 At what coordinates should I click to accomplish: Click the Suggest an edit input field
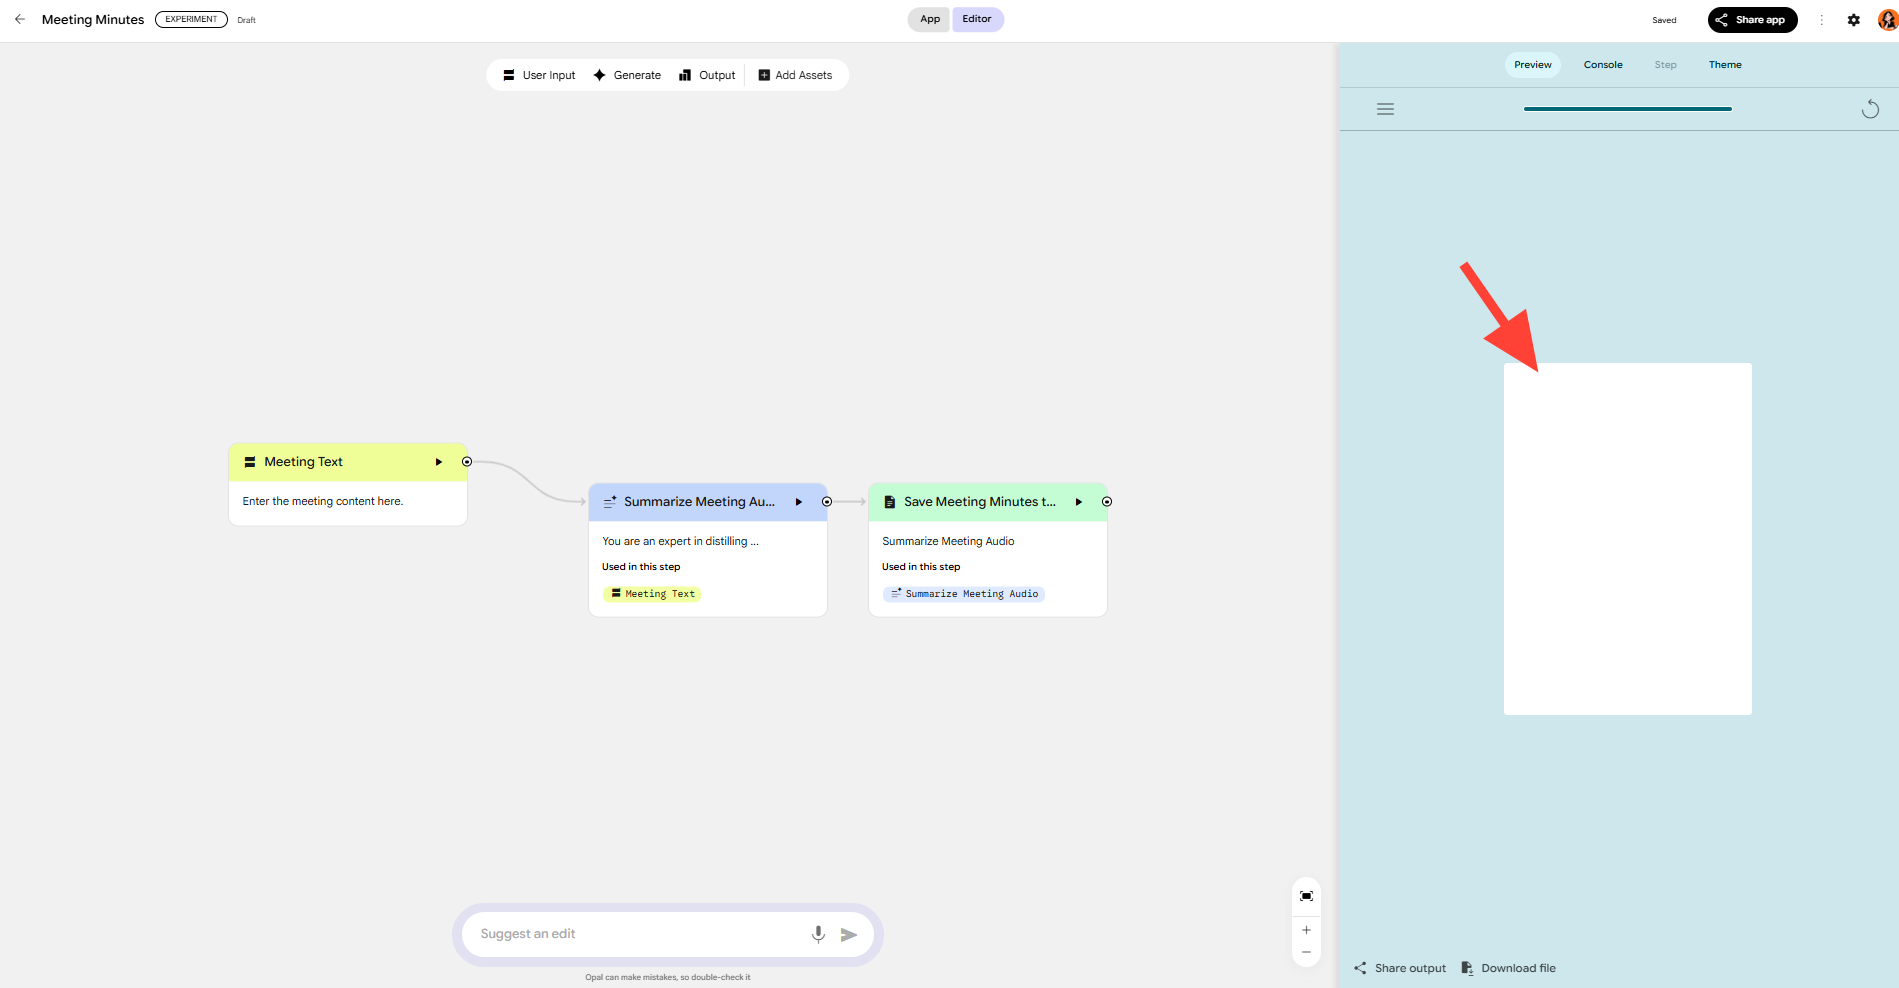point(640,934)
